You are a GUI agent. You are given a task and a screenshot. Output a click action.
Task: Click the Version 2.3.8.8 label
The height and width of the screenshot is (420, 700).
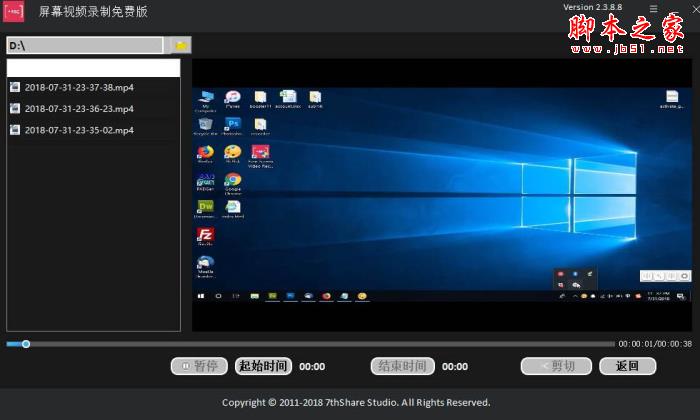[x=592, y=7]
